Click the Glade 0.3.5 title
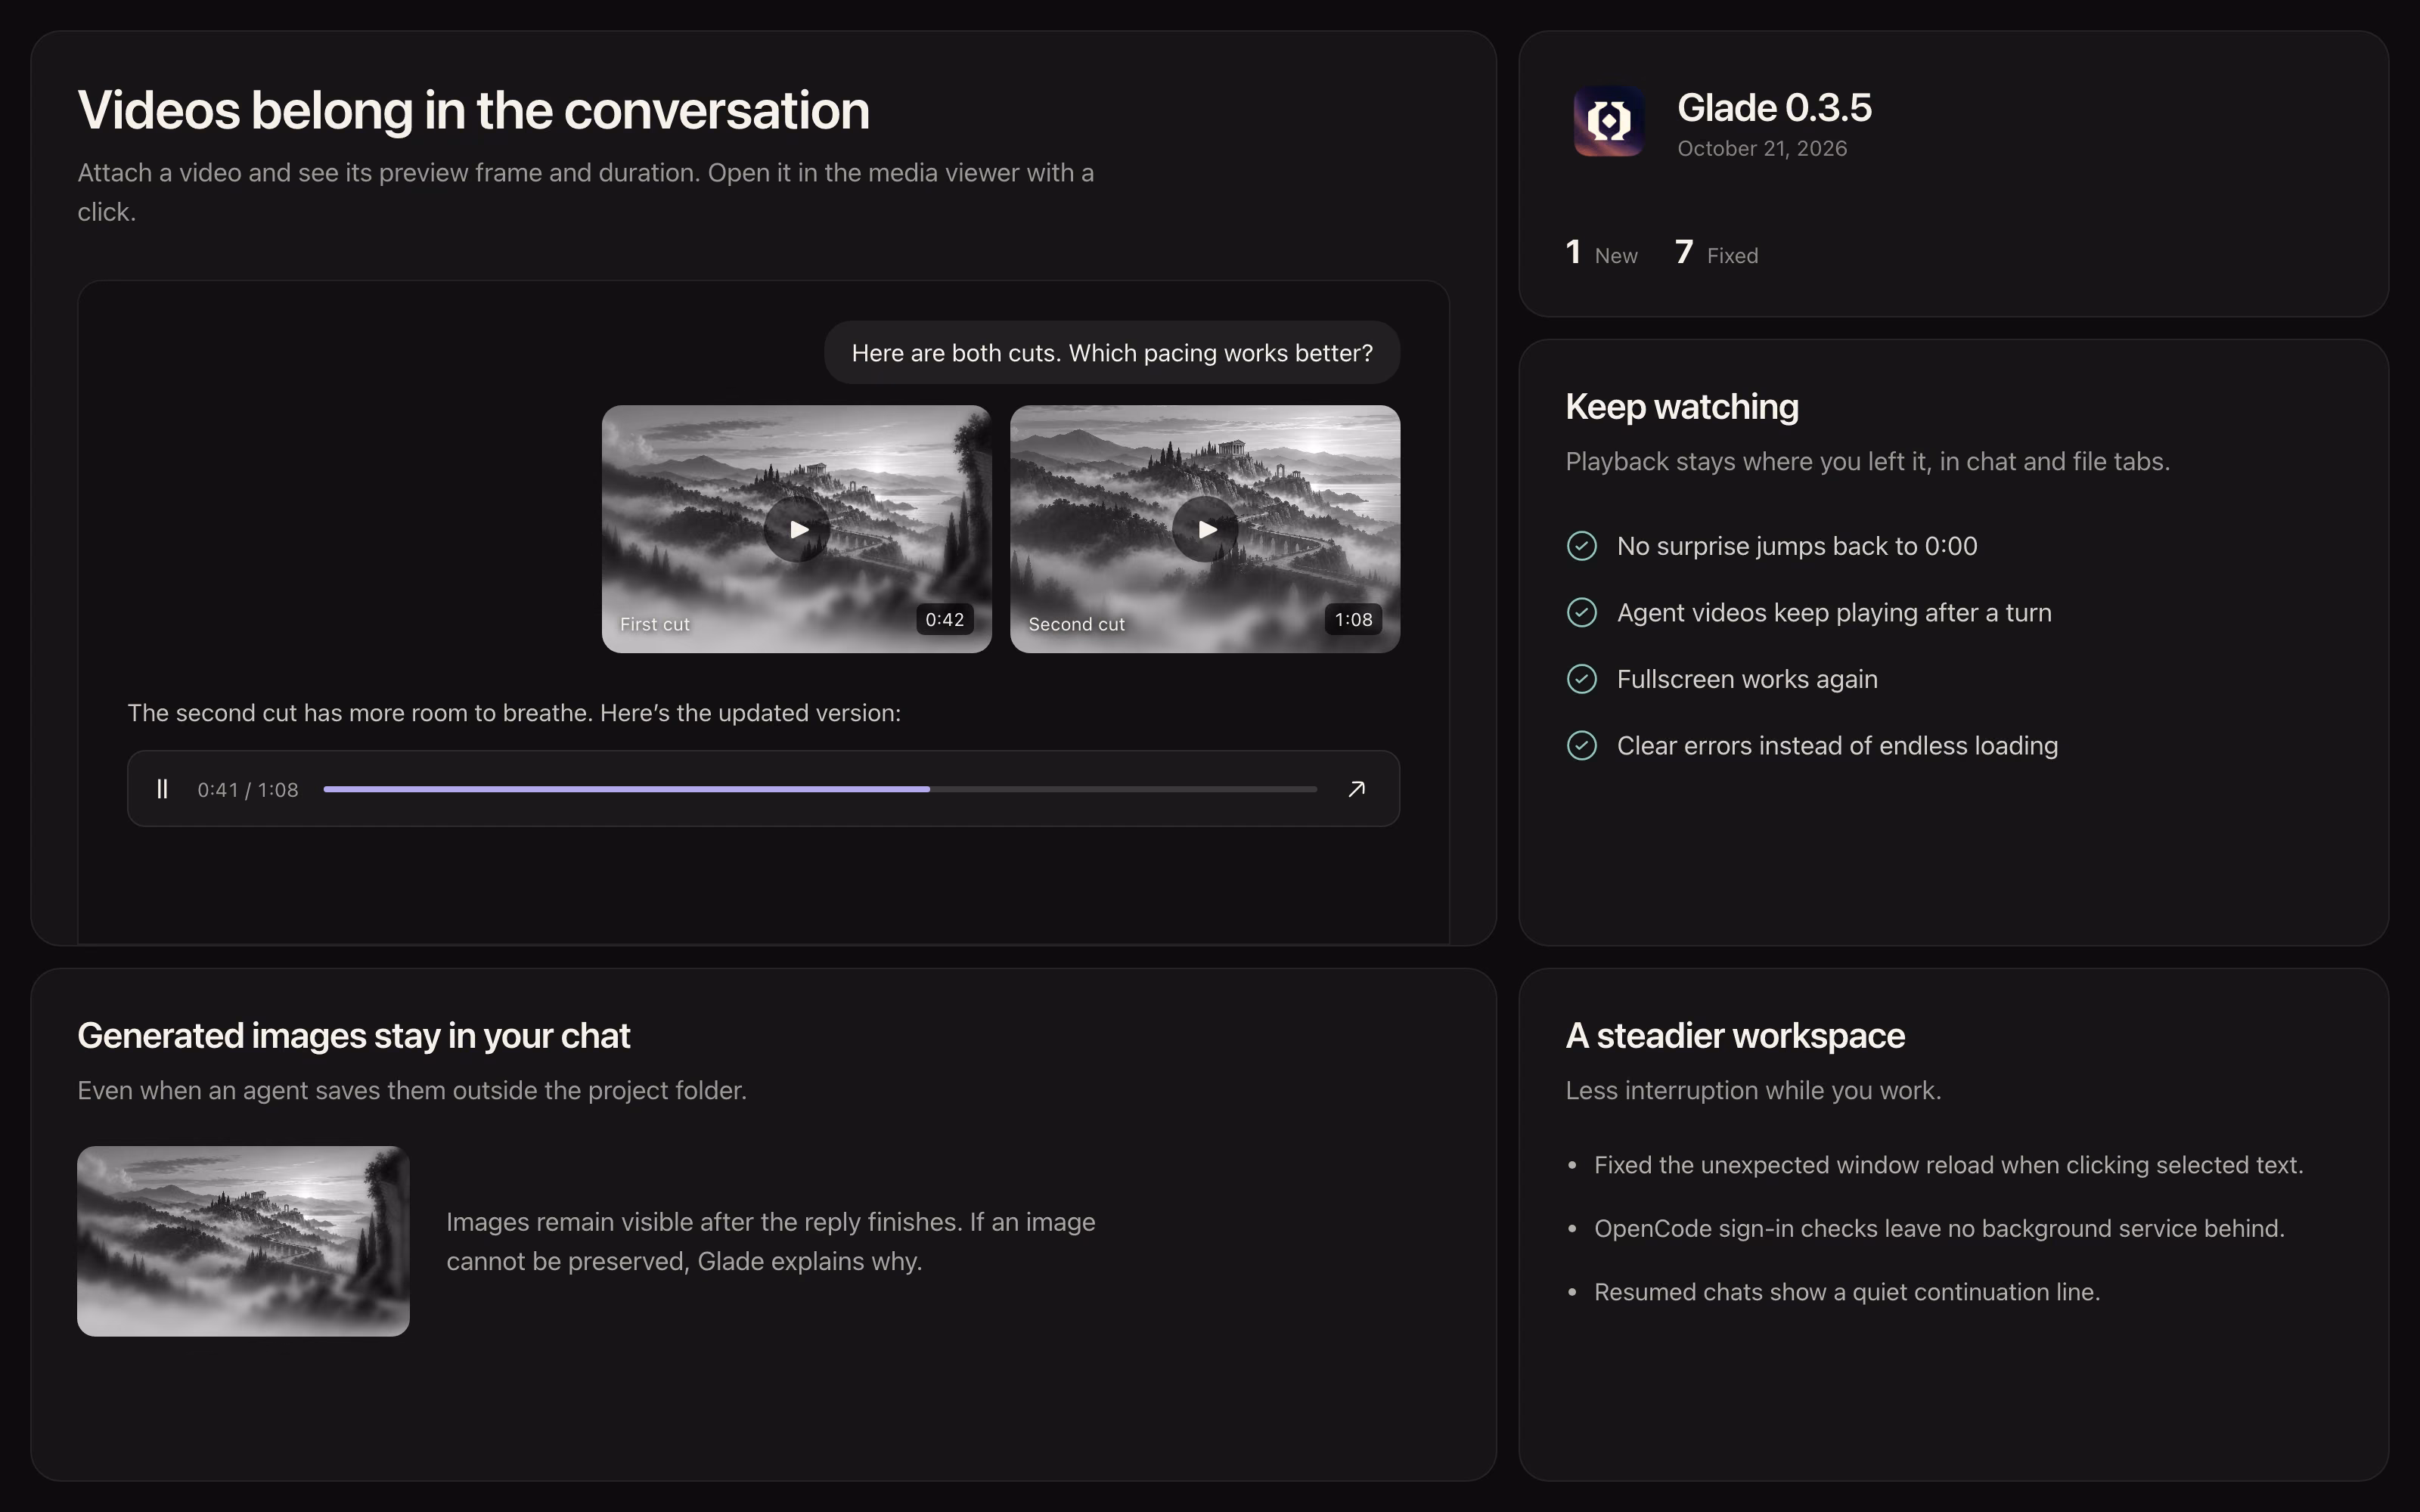2420x1512 pixels. point(1774,108)
